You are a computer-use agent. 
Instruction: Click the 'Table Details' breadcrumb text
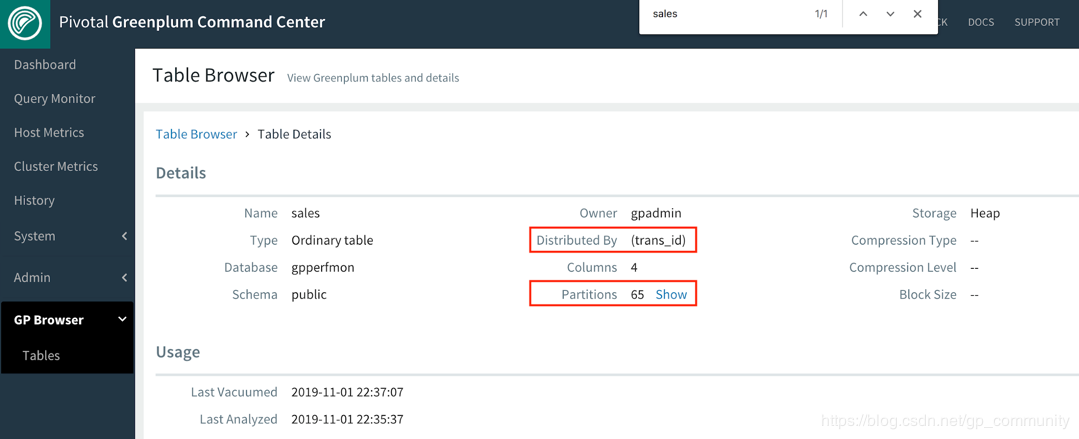(294, 134)
